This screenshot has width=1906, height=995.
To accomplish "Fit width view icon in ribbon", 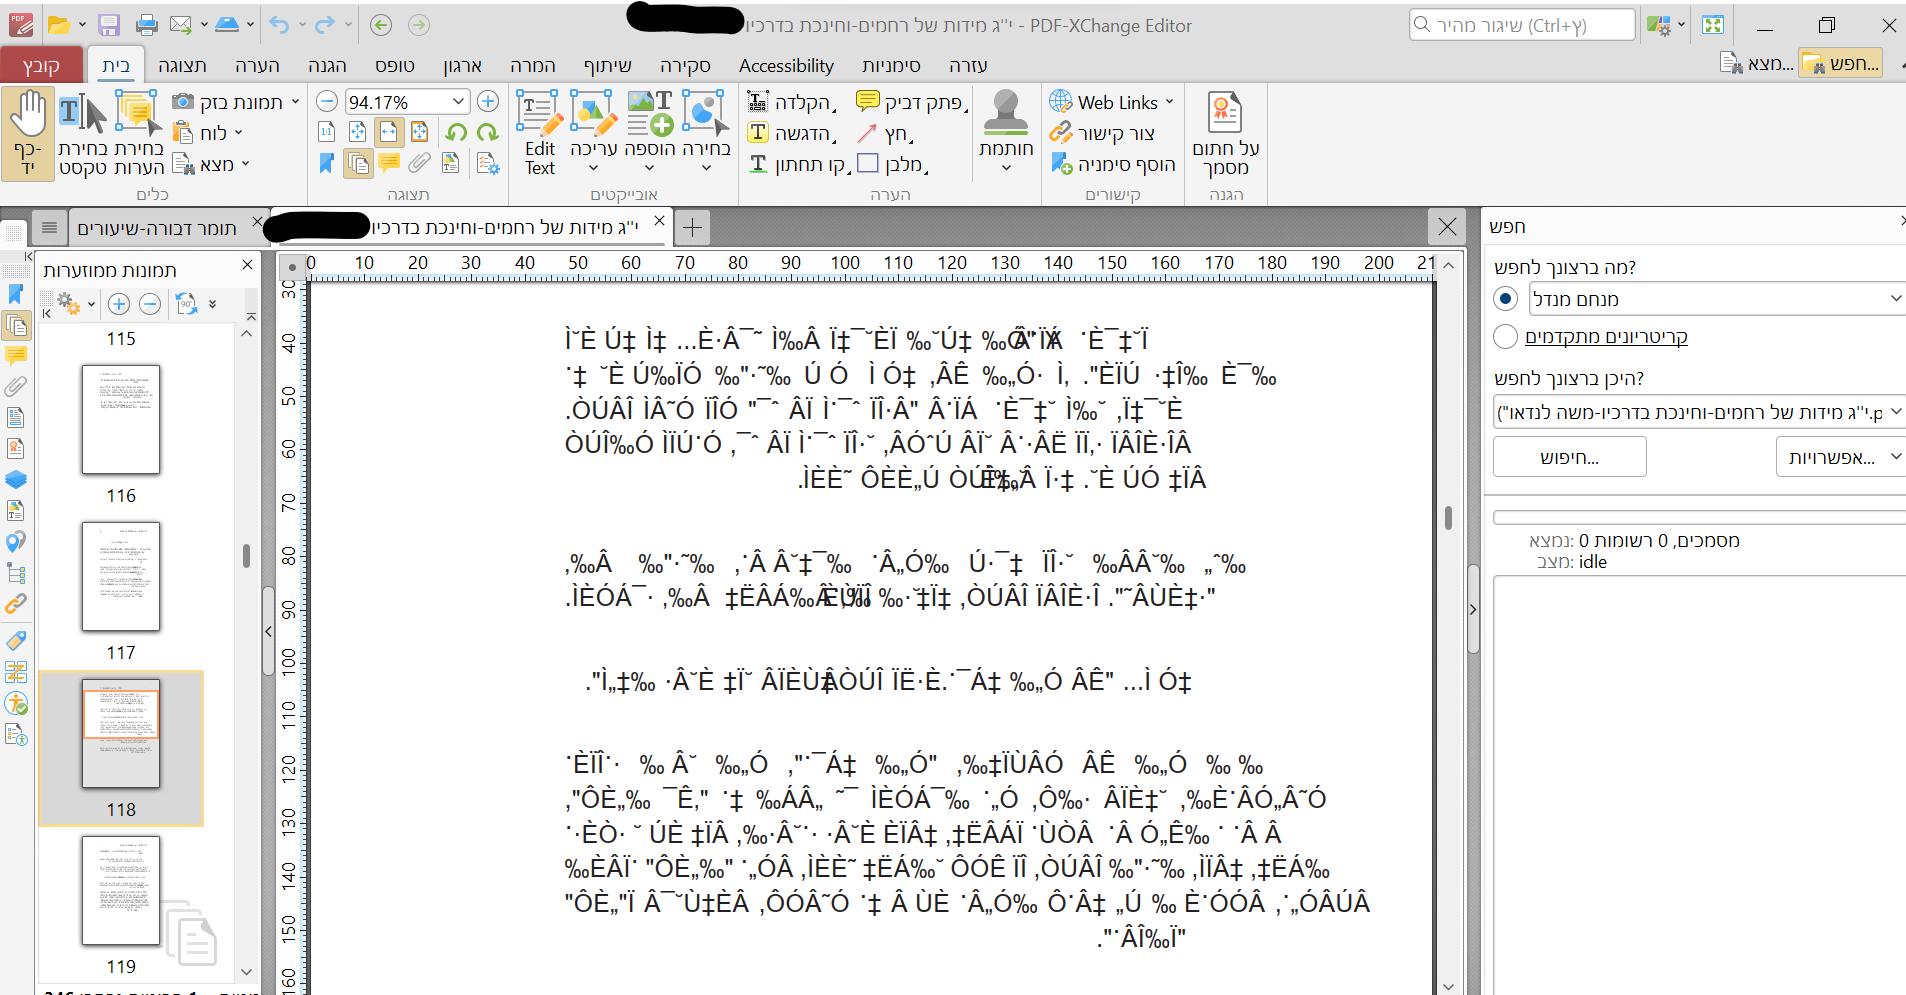I will click(389, 132).
